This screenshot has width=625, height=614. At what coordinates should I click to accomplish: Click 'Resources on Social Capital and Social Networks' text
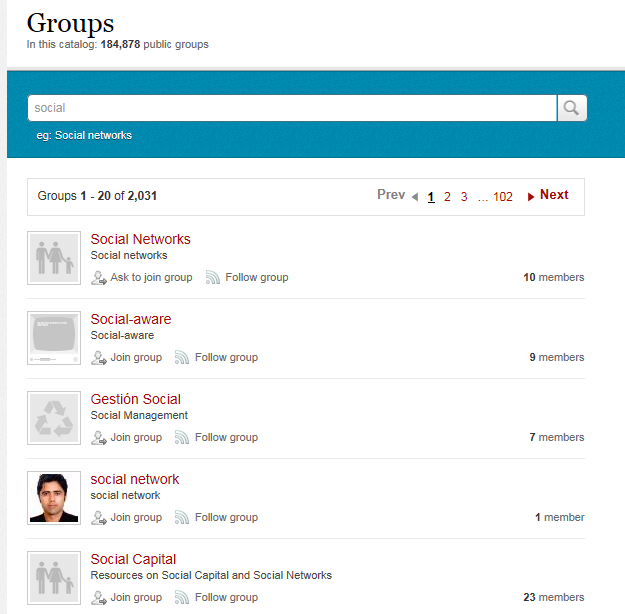coord(211,575)
